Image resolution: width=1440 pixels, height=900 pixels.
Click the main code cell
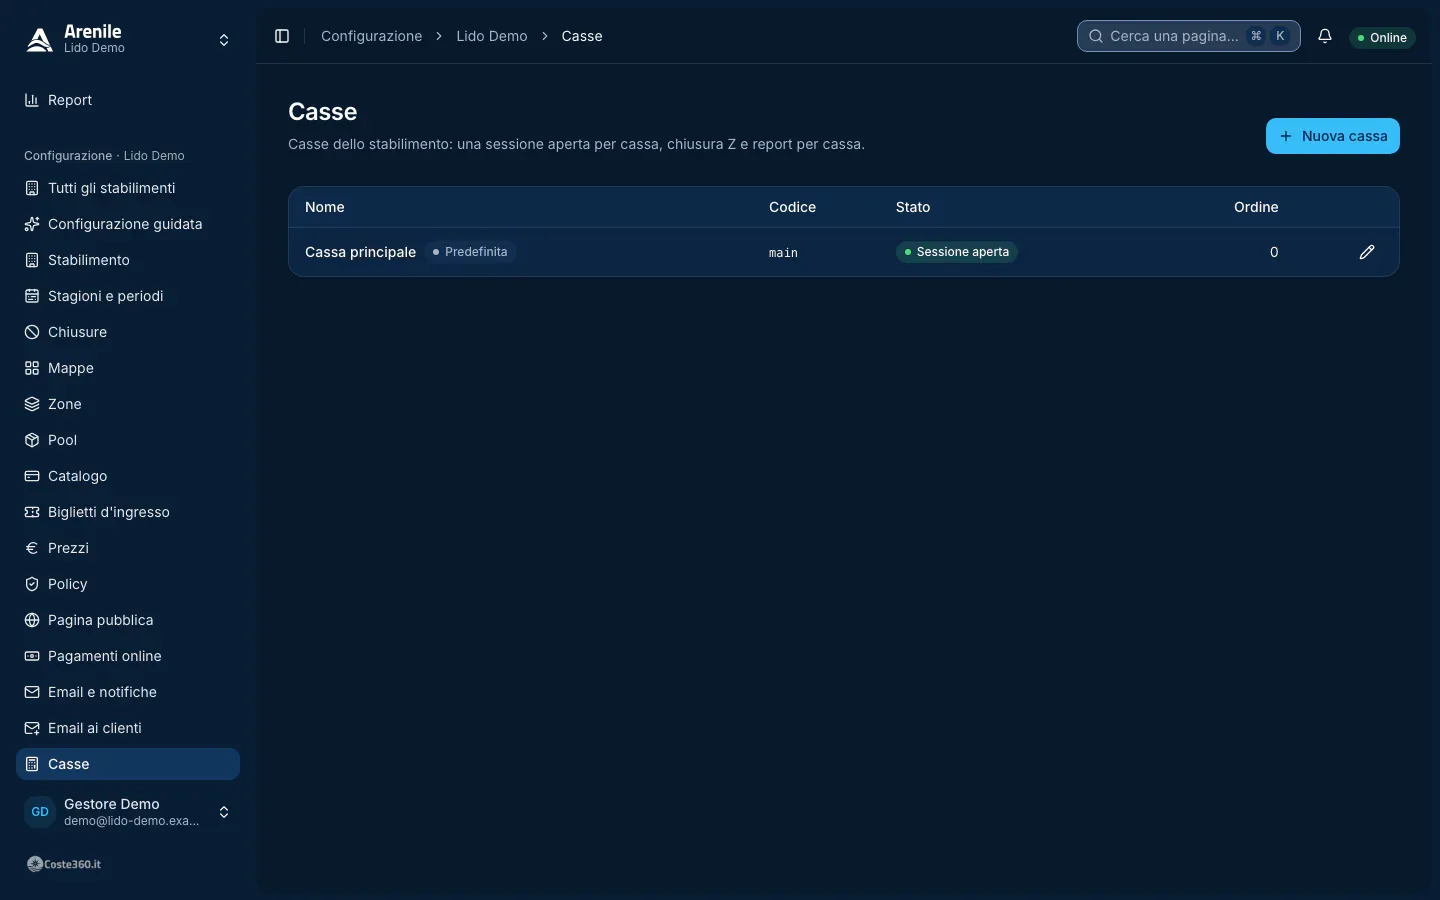pos(783,253)
